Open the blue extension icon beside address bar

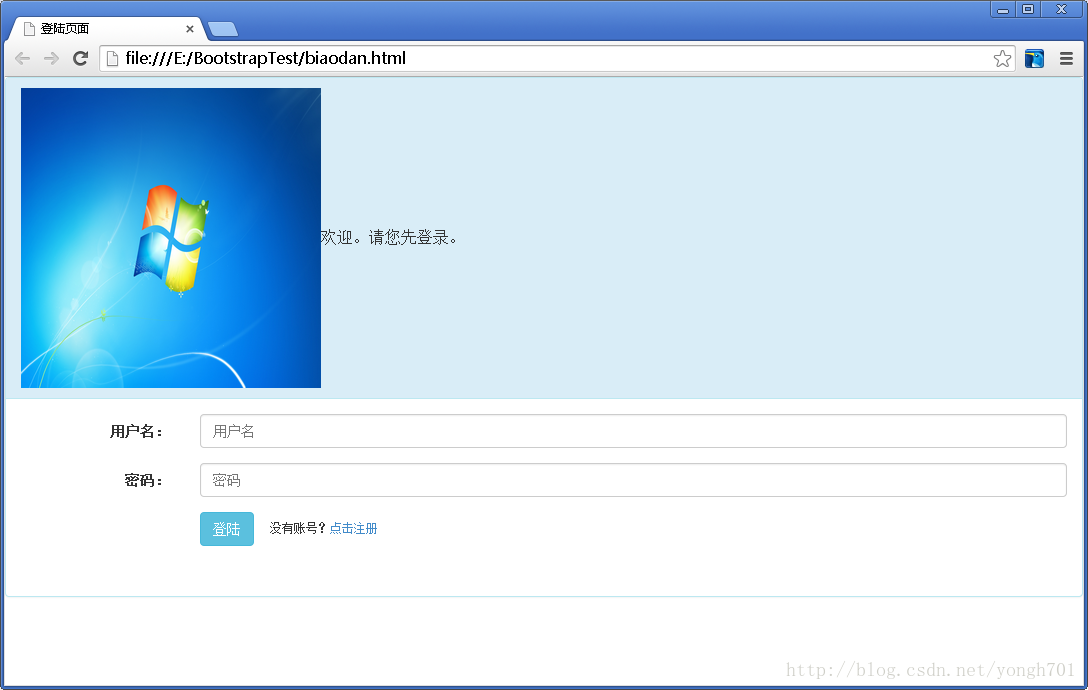tap(1034, 59)
